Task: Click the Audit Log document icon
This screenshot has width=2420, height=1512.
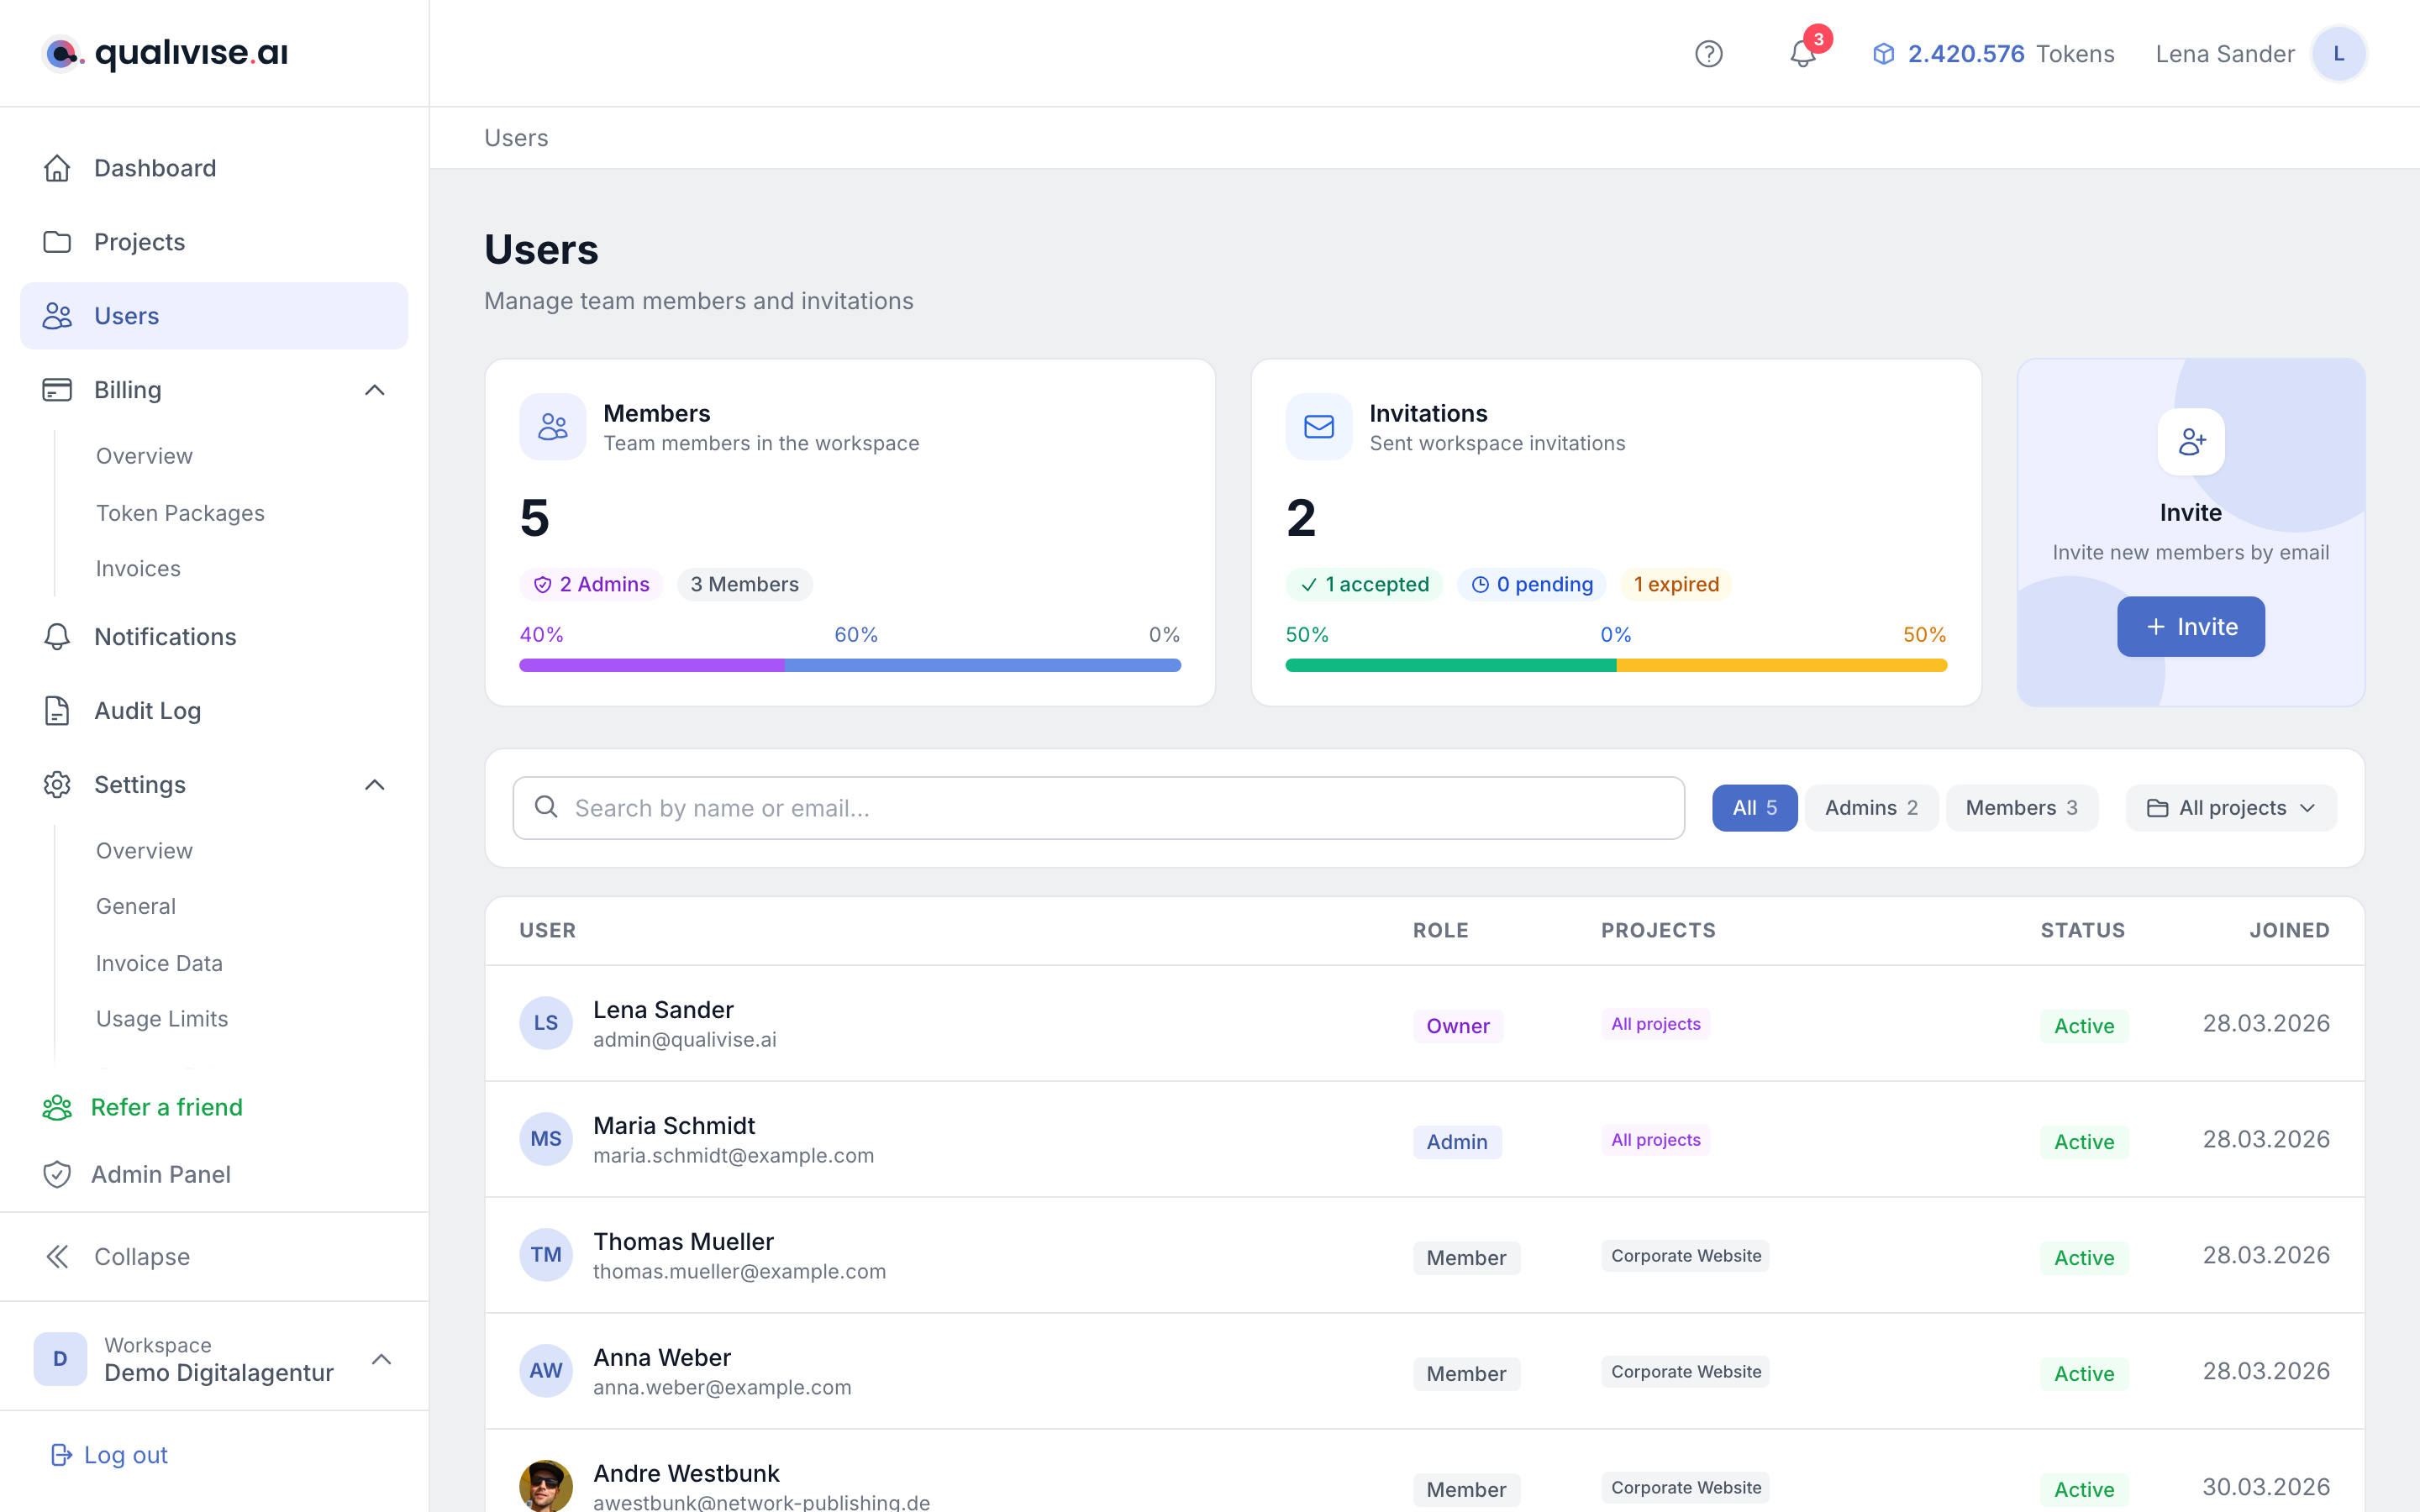Action: pyautogui.click(x=57, y=711)
